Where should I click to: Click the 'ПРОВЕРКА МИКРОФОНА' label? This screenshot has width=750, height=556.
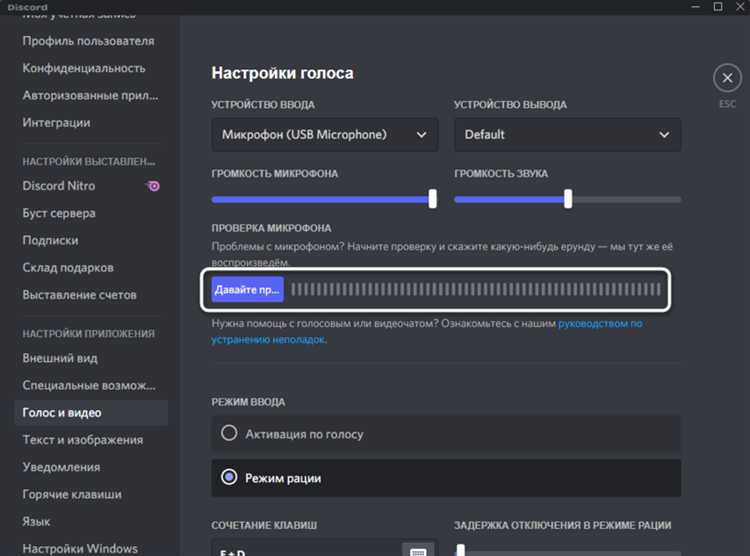(x=271, y=228)
